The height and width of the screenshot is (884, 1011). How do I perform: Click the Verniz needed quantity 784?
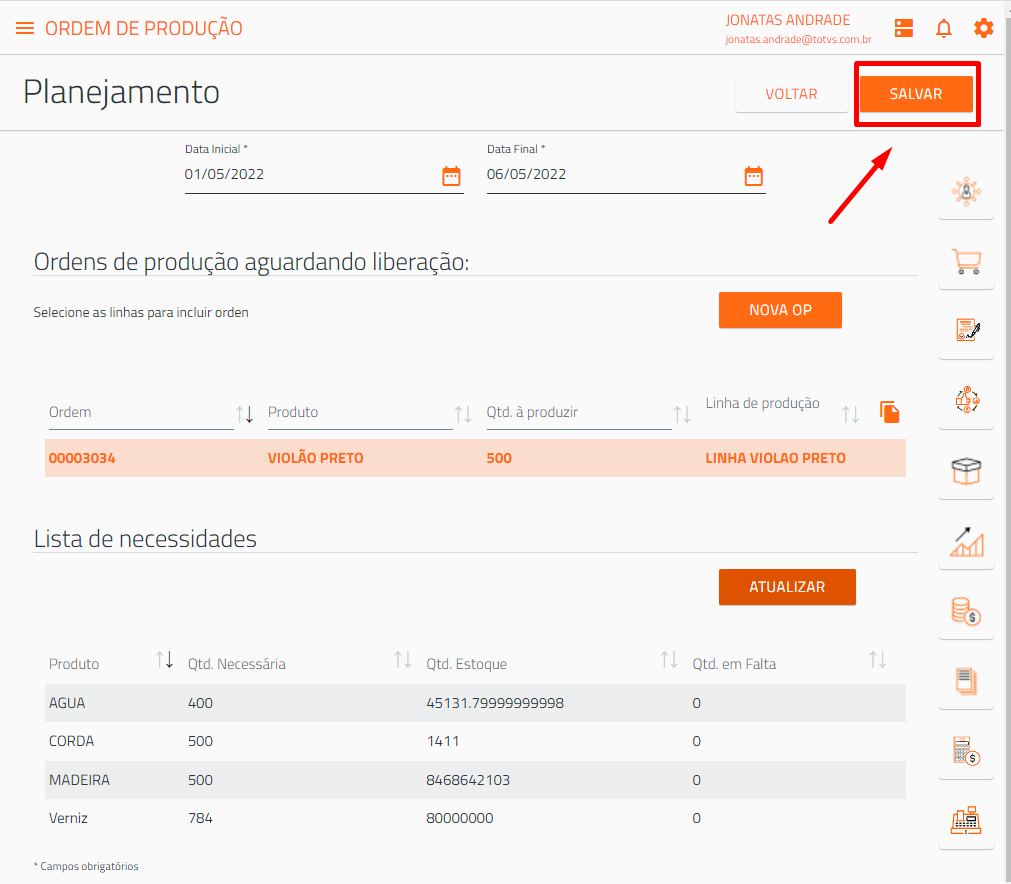point(200,818)
